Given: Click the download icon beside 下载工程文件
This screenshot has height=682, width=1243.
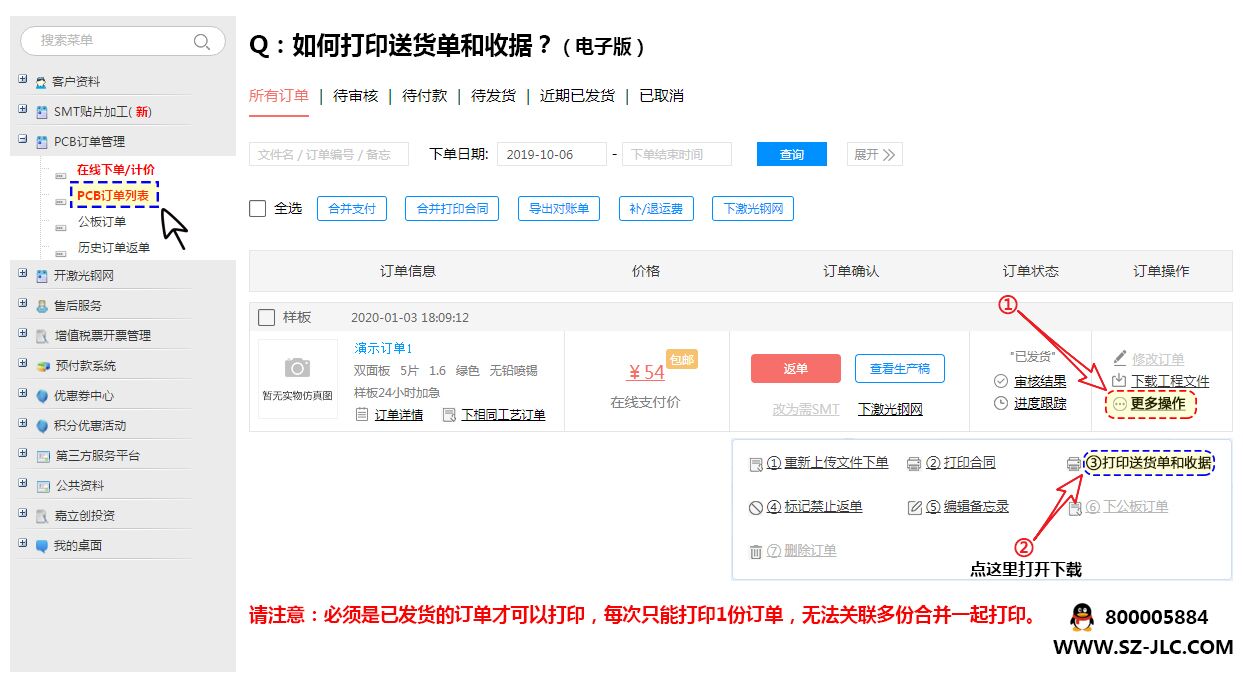Looking at the screenshot, I should coord(1121,379).
